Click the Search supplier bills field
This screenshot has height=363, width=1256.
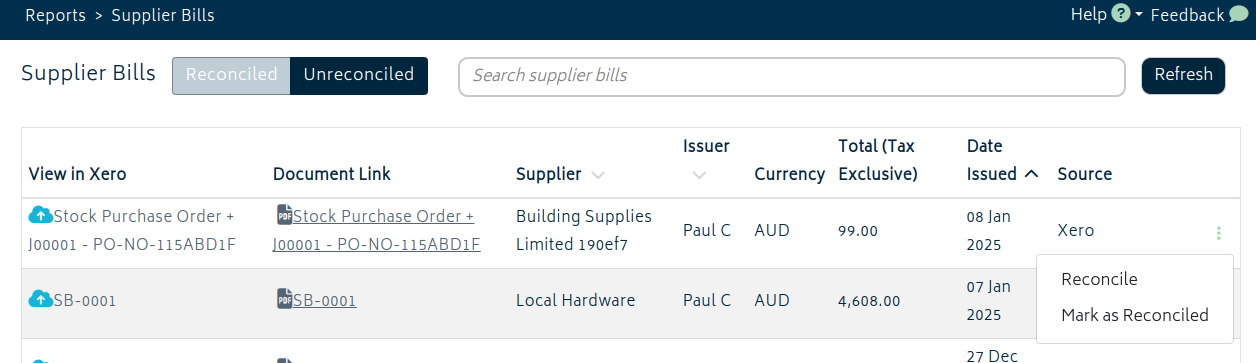click(792, 76)
